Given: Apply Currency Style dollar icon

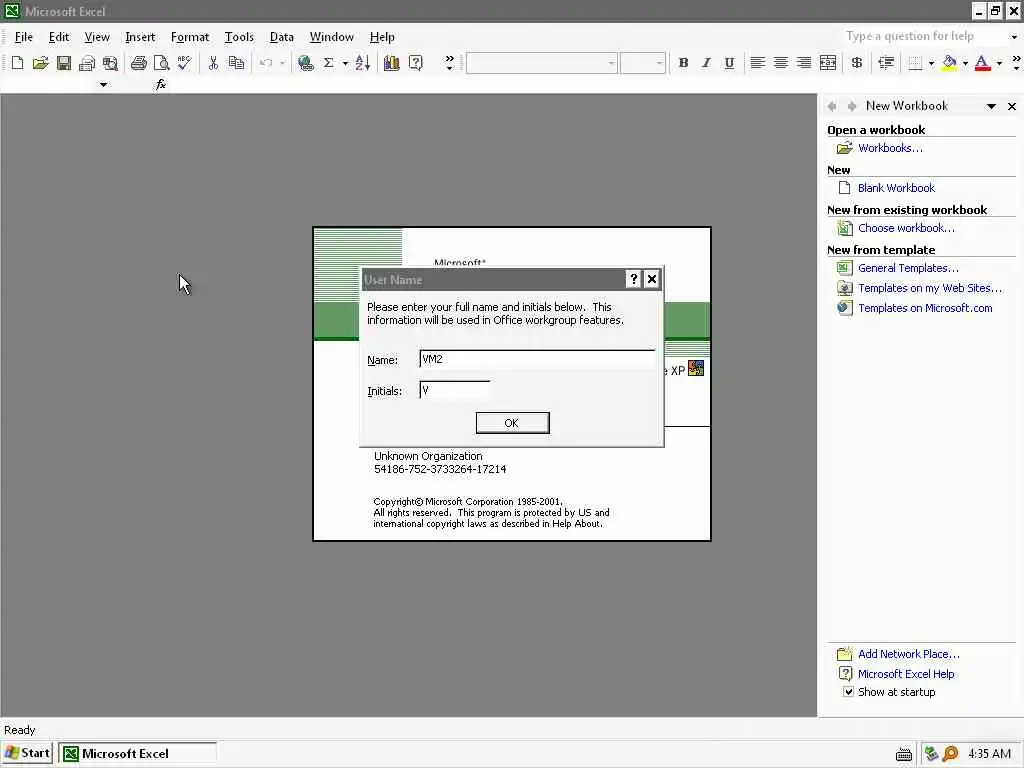Looking at the screenshot, I should click(x=856, y=63).
